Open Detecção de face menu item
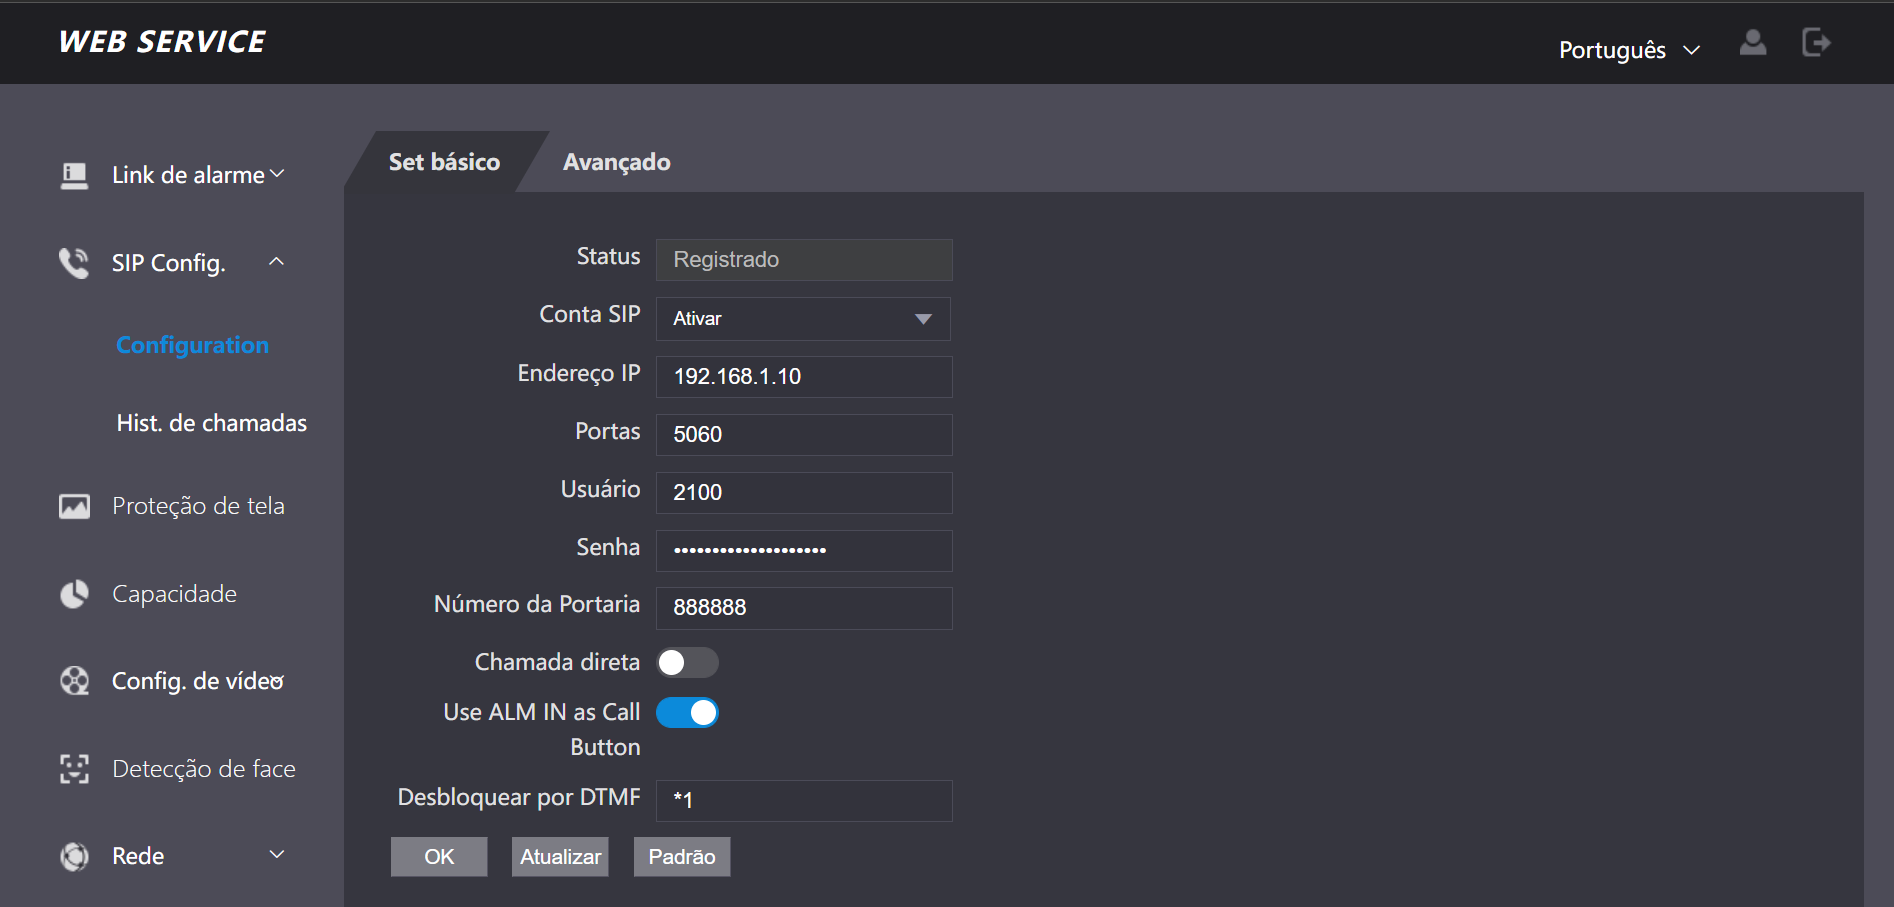The width and height of the screenshot is (1894, 907). (x=204, y=769)
